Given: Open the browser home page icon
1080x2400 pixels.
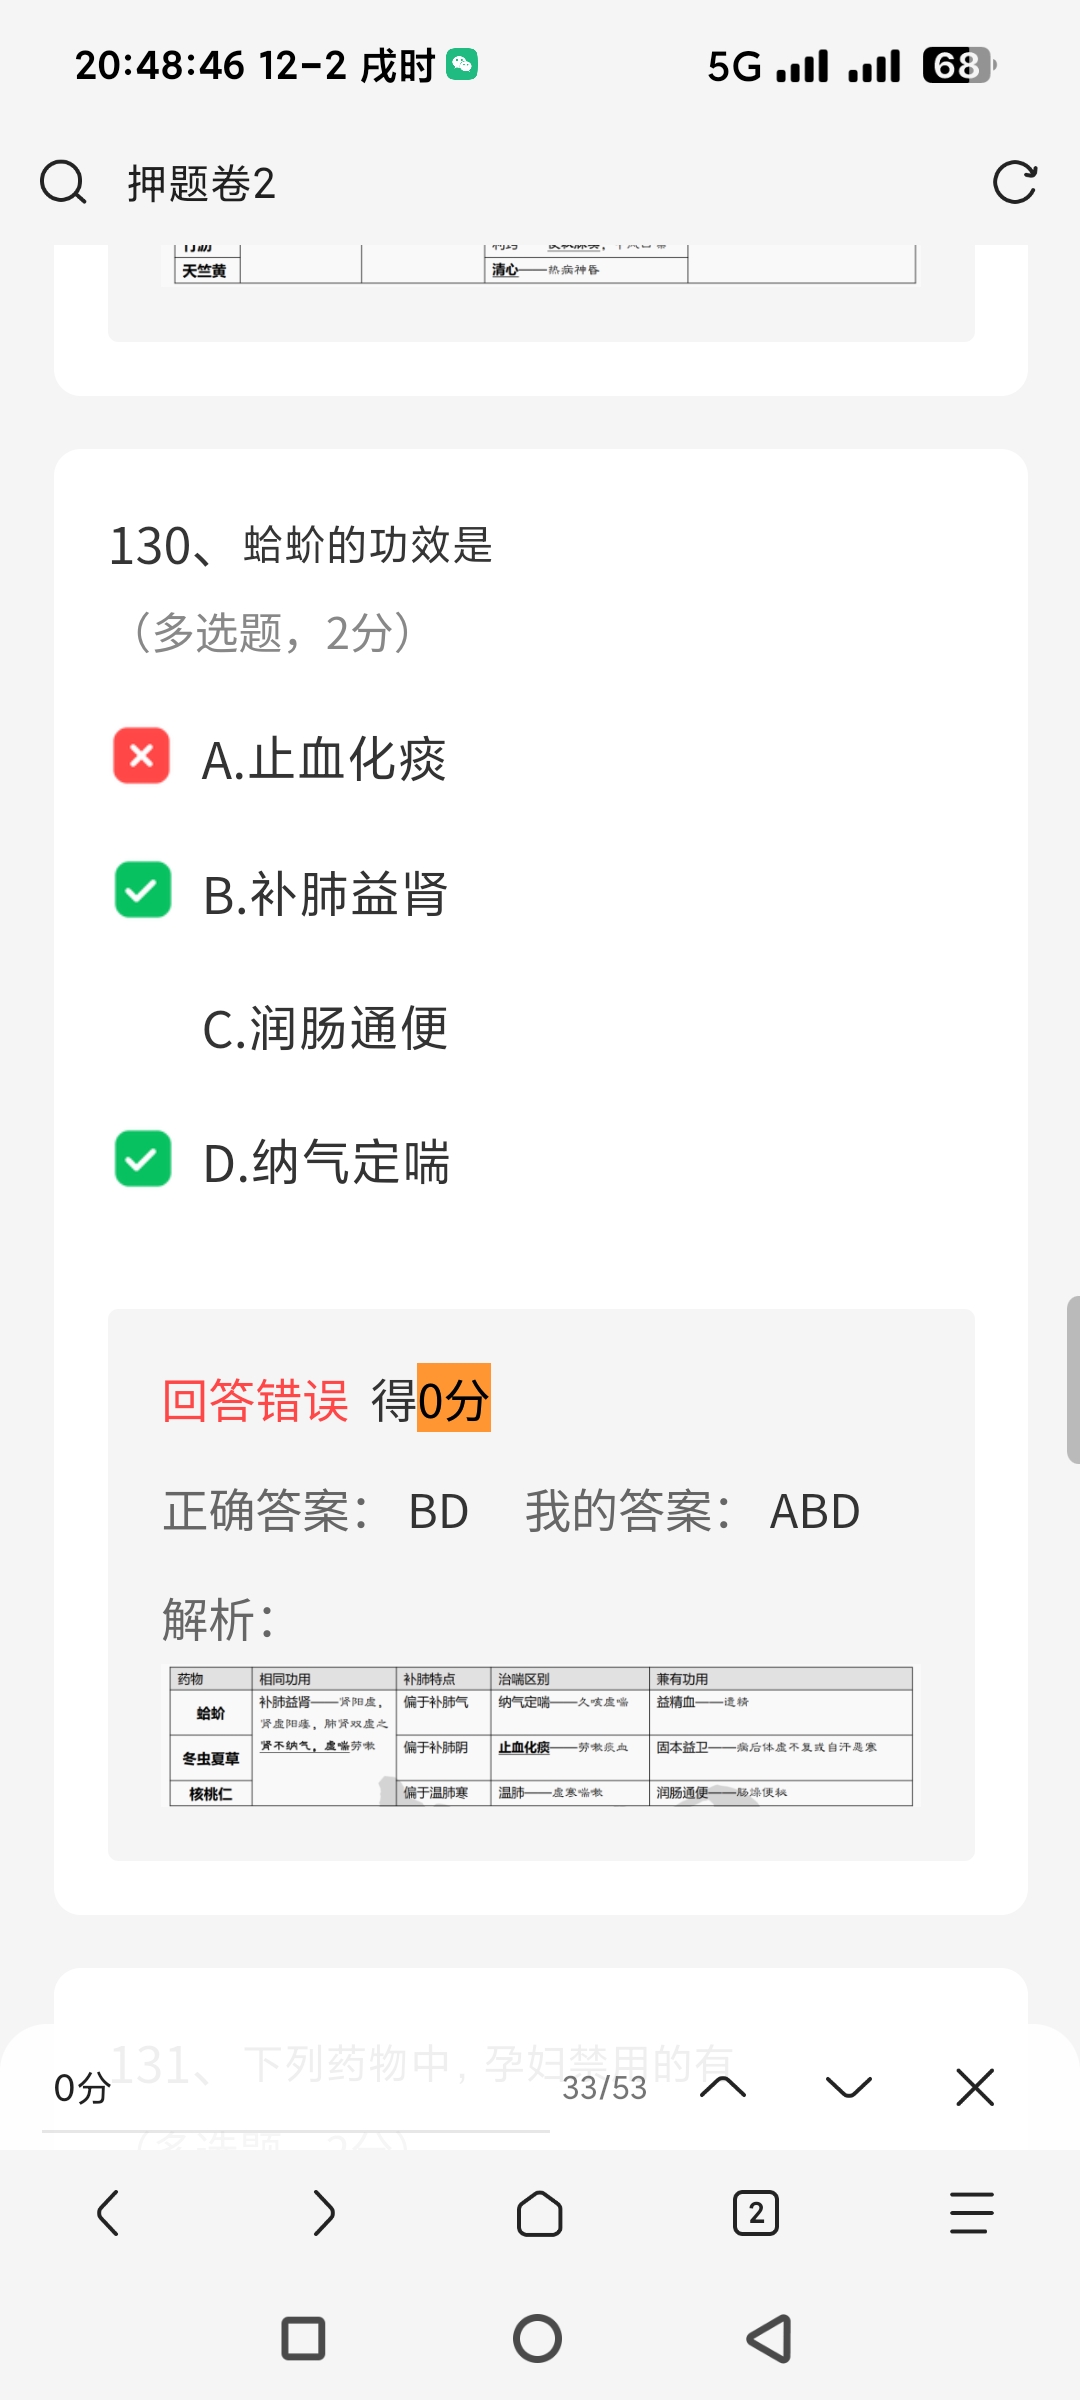Looking at the screenshot, I should point(539,2213).
